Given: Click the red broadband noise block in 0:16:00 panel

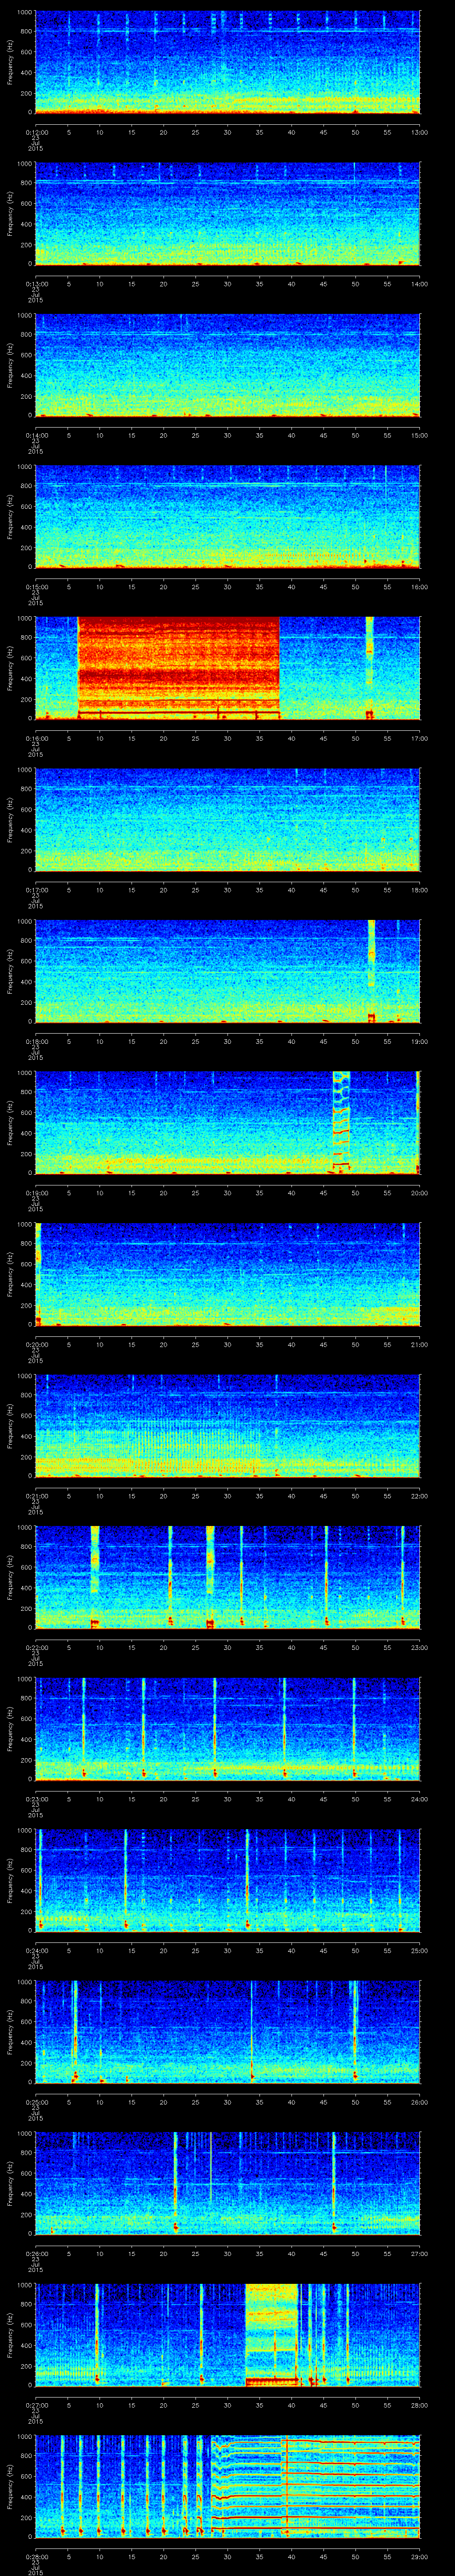Looking at the screenshot, I should [178, 668].
